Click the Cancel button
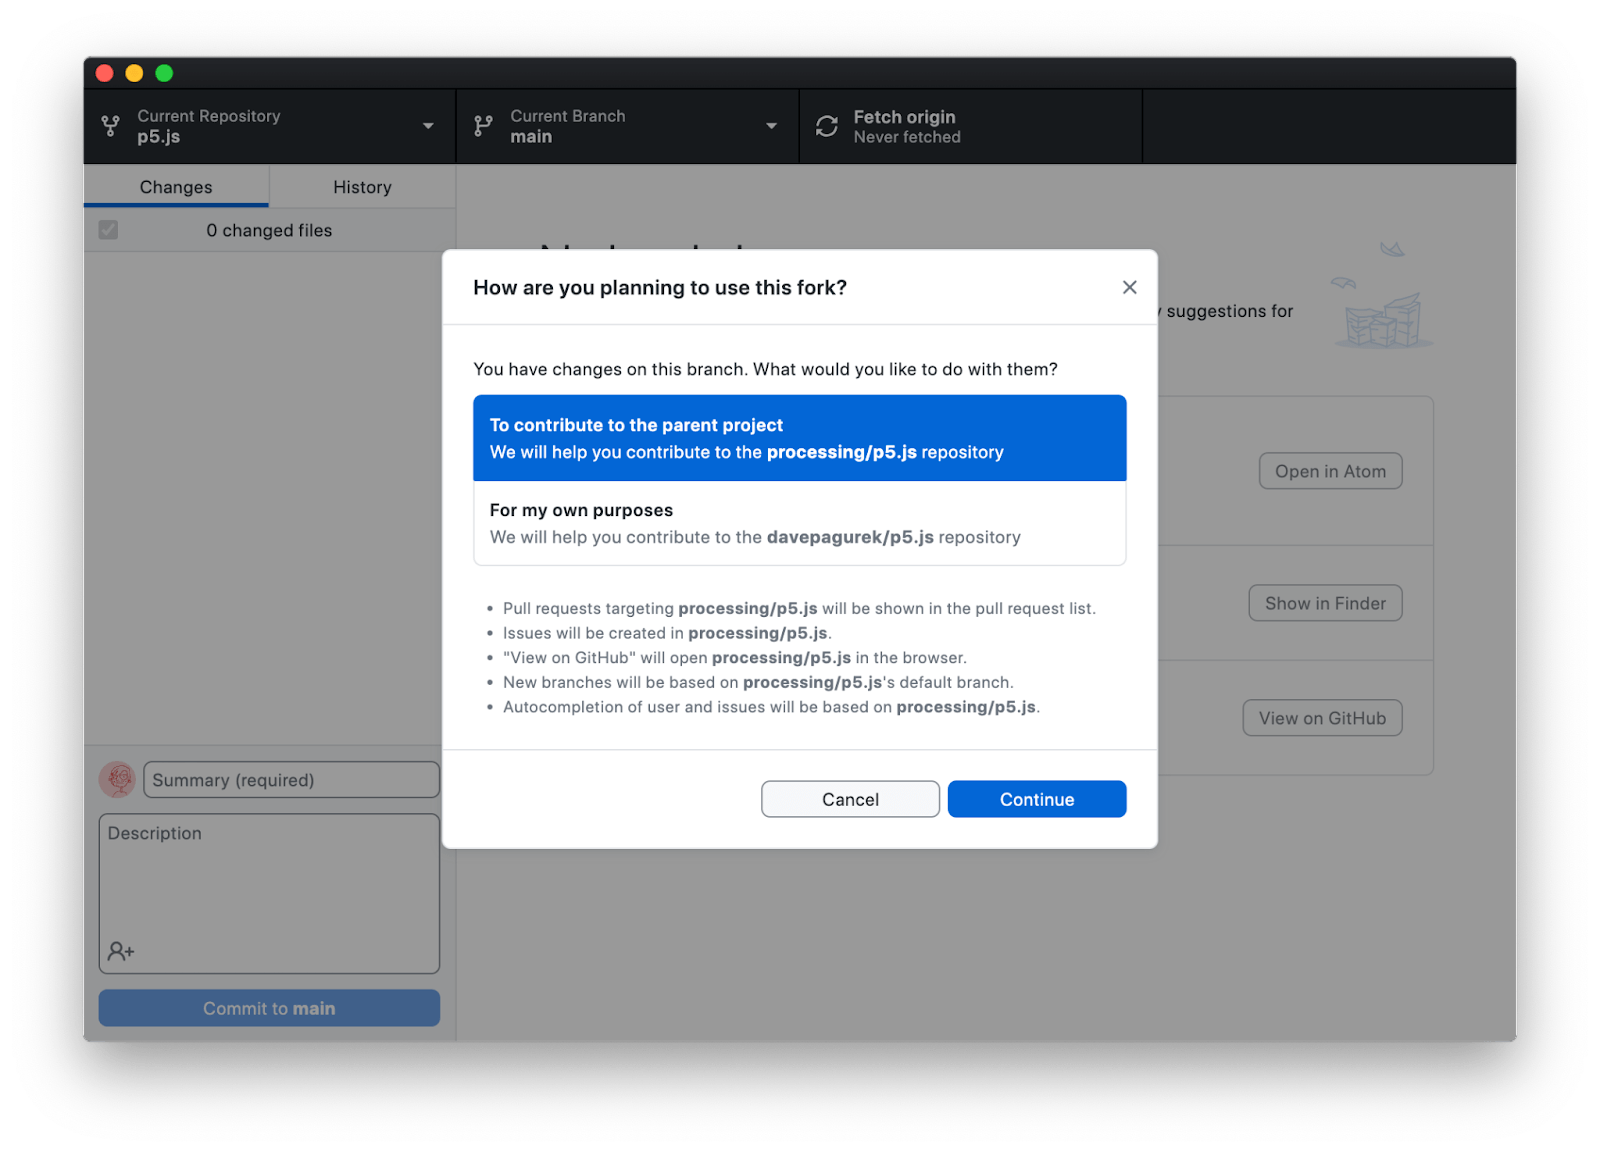The width and height of the screenshot is (1600, 1152). coord(849,798)
